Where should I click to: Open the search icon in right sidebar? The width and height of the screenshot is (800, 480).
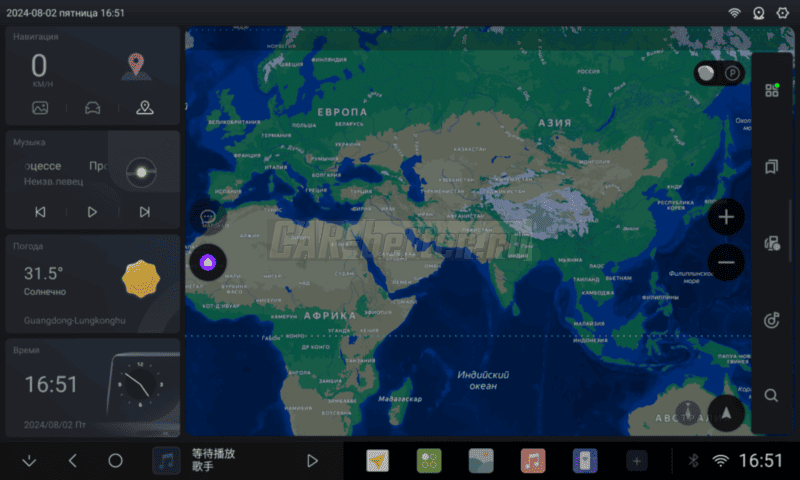(771, 395)
